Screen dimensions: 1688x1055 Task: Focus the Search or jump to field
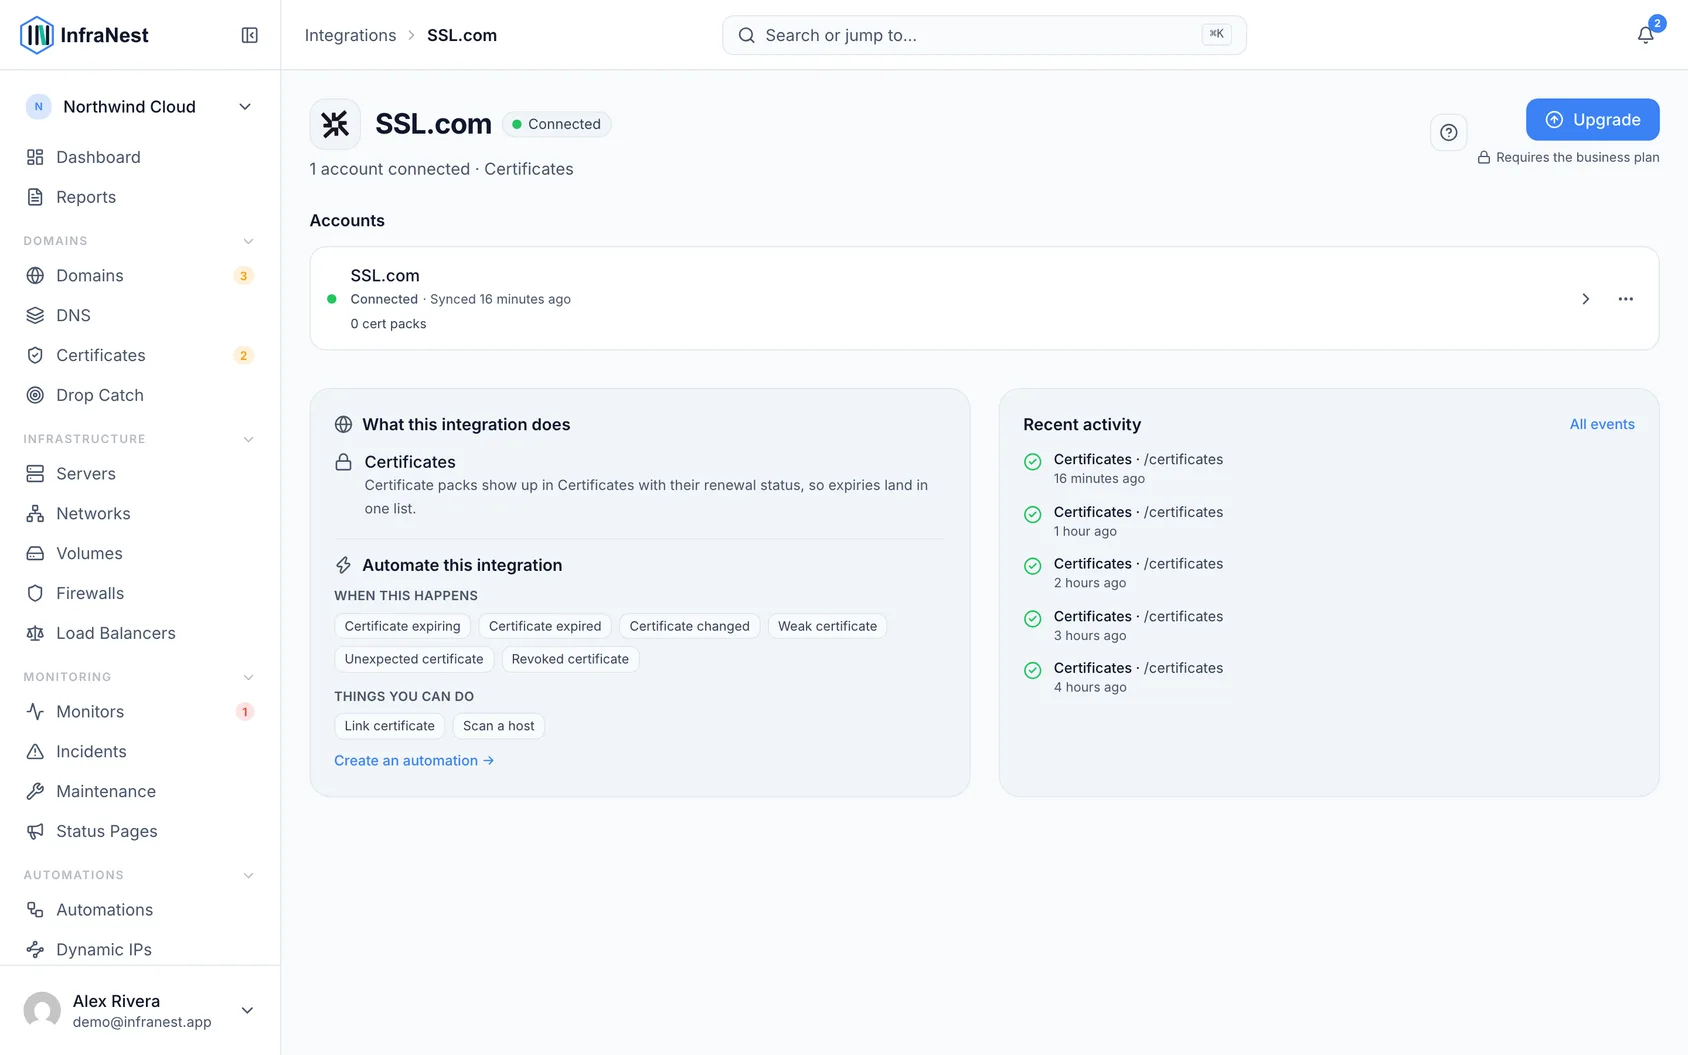click(x=984, y=35)
